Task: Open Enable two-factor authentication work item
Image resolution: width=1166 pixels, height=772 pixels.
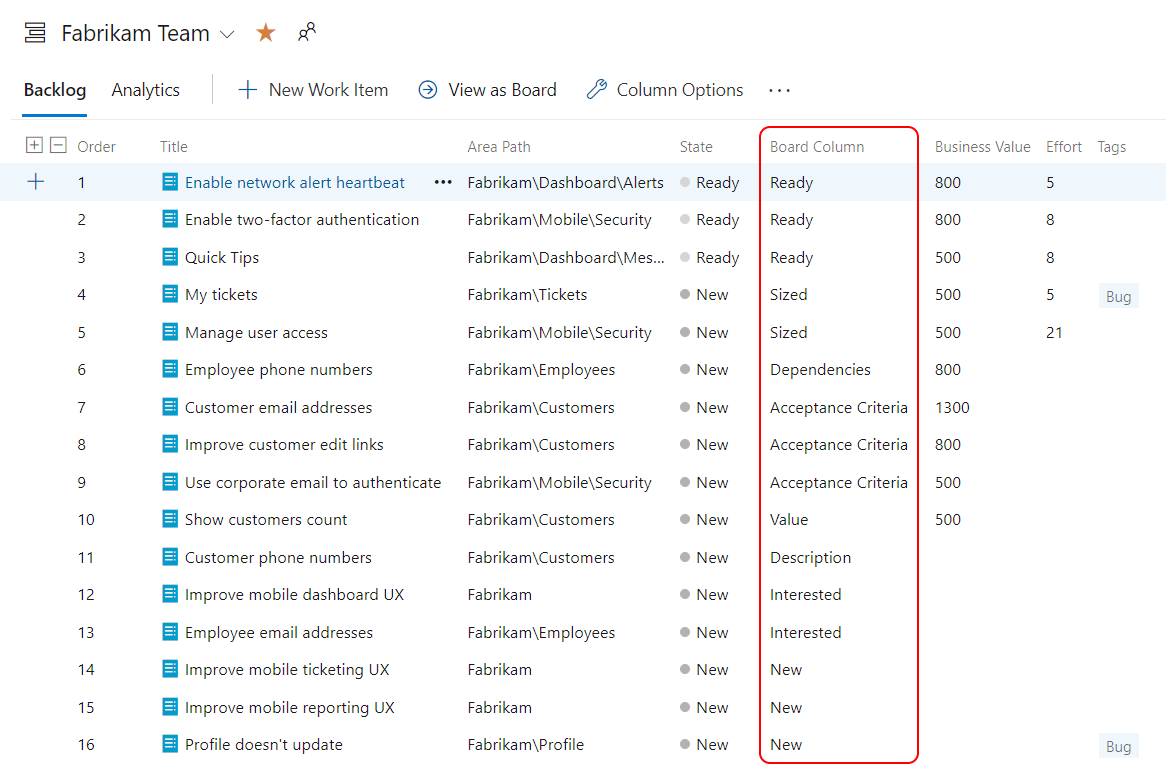Action: coord(302,219)
